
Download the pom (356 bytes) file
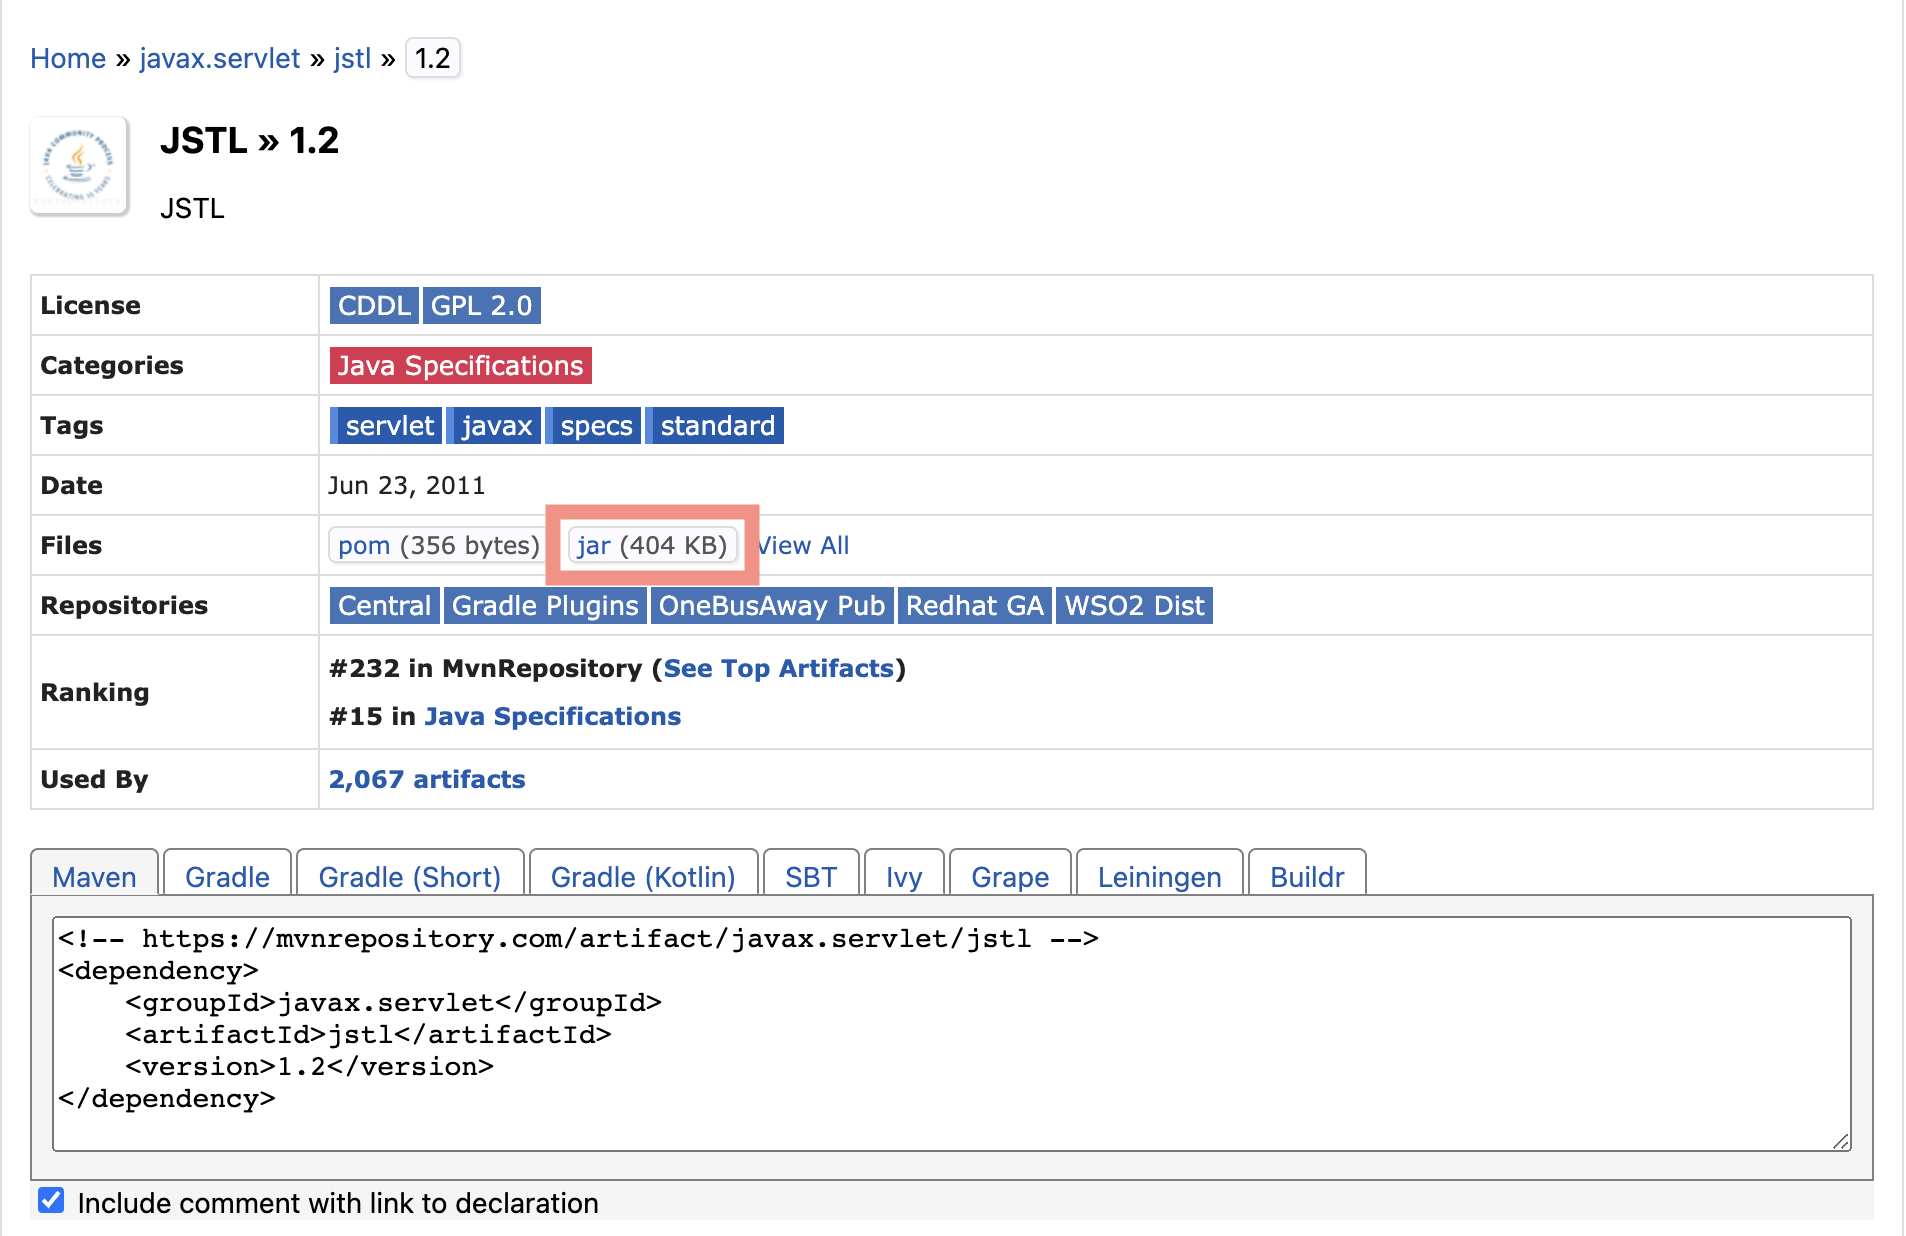click(438, 546)
